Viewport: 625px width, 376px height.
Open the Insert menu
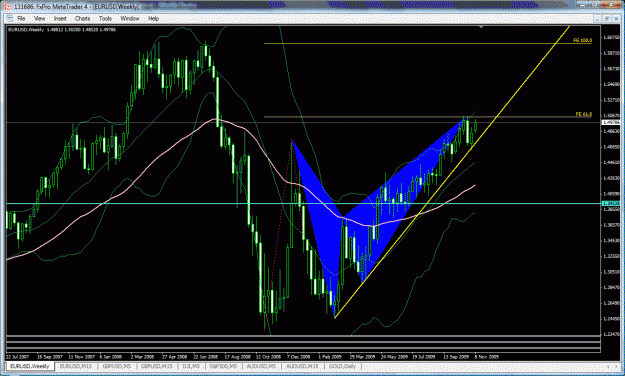60,18
